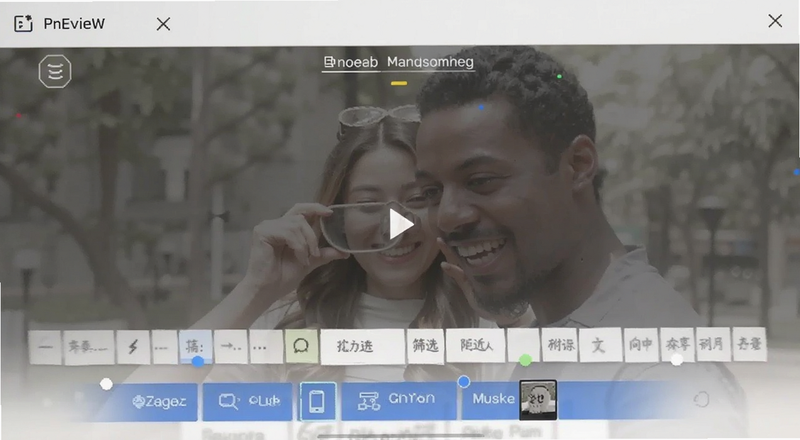800x440 pixels.
Task: Click the oLub search button
Action: coord(248,401)
